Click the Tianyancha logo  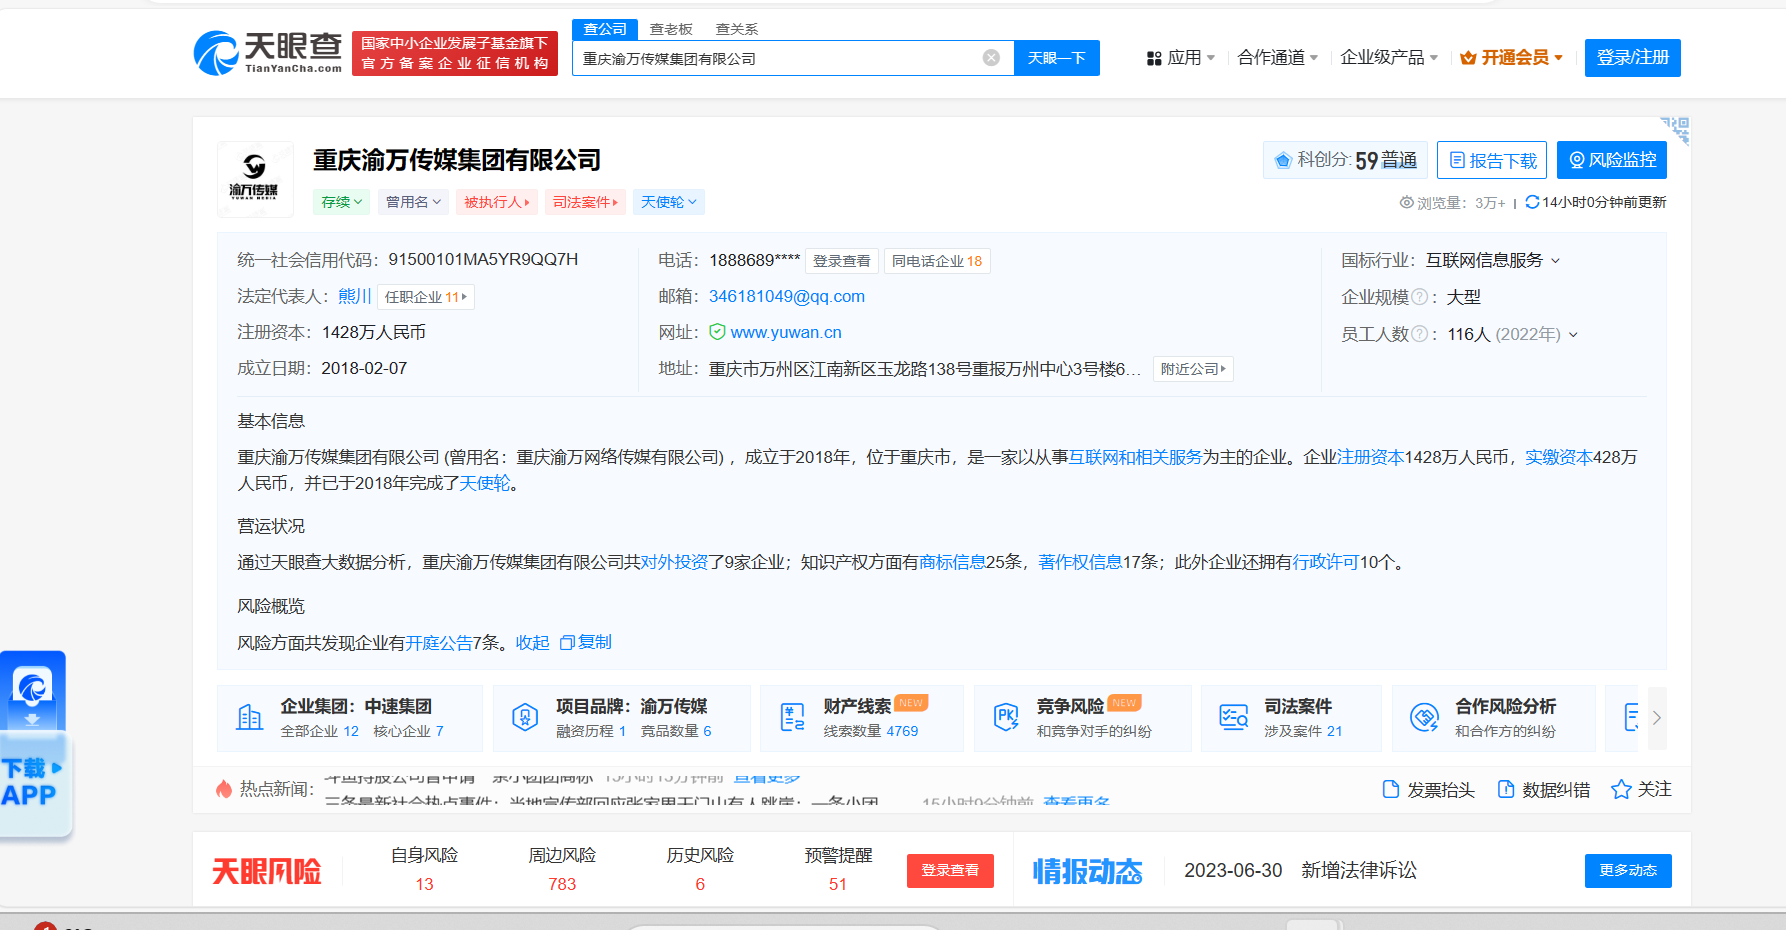point(268,53)
